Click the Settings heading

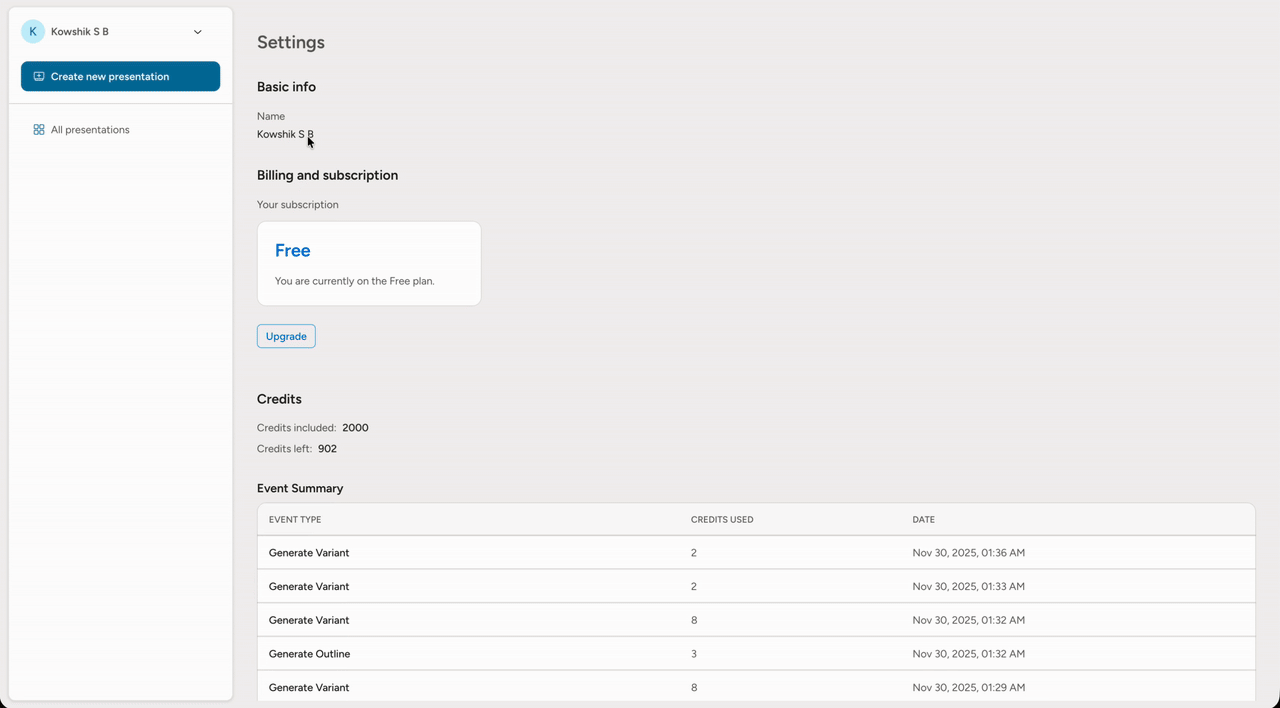coord(291,42)
